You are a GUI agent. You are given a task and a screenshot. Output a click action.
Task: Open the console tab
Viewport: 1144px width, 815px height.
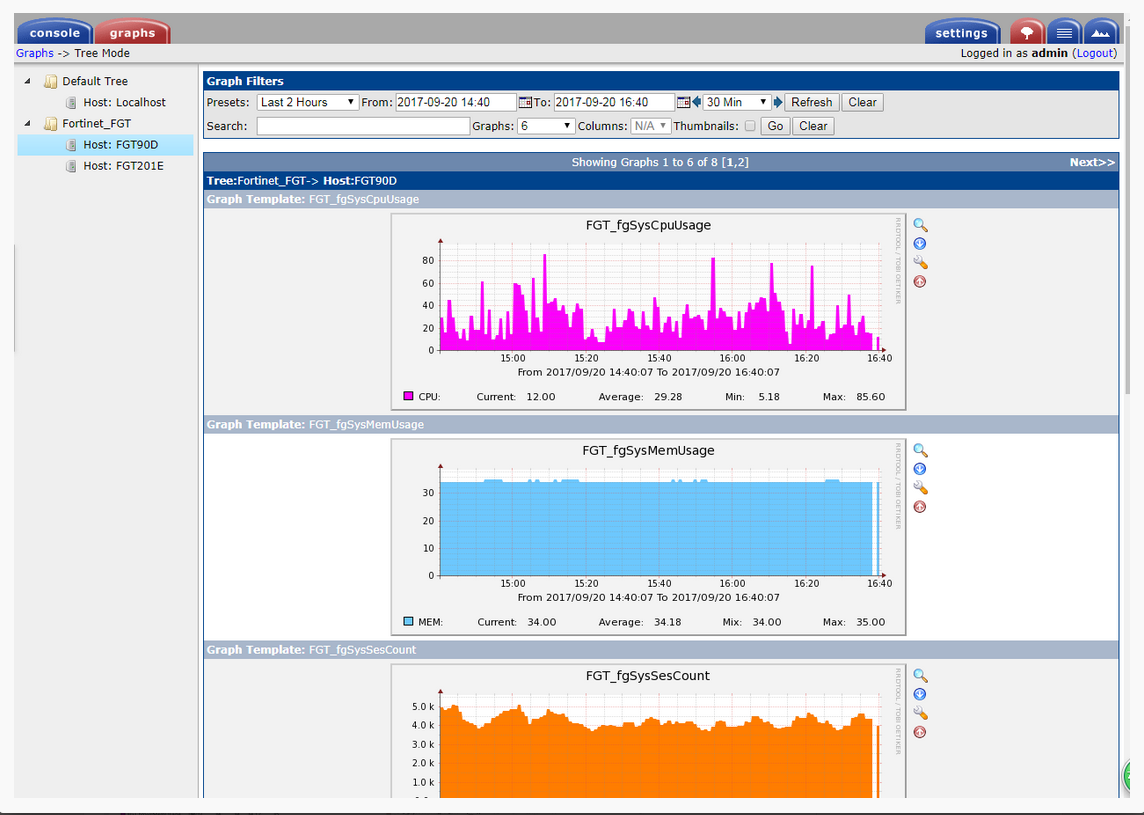click(x=55, y=33)
